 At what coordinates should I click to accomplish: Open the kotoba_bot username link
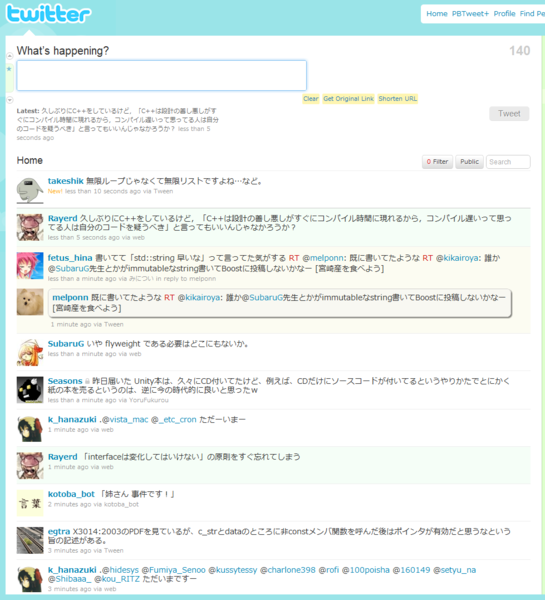click(x=71, y=494)
